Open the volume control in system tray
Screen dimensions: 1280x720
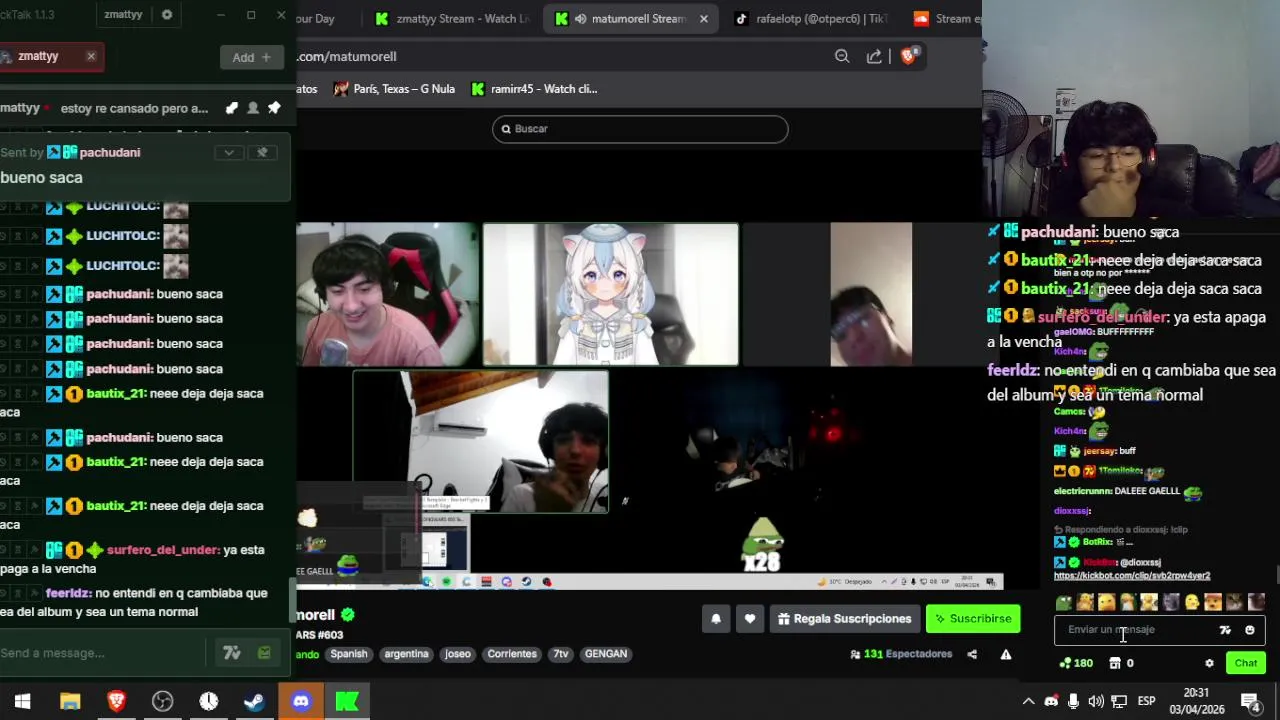tap(1096, 701)
